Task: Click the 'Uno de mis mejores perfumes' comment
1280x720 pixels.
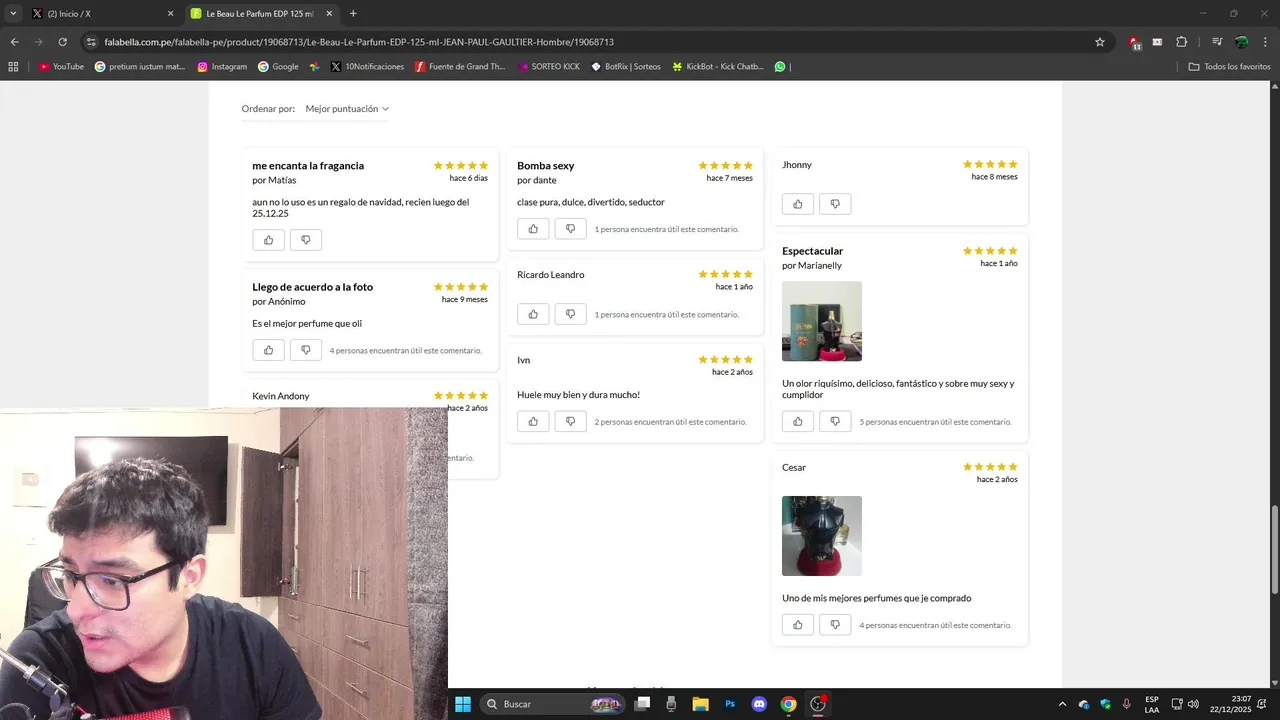Action: pos(877,598)
